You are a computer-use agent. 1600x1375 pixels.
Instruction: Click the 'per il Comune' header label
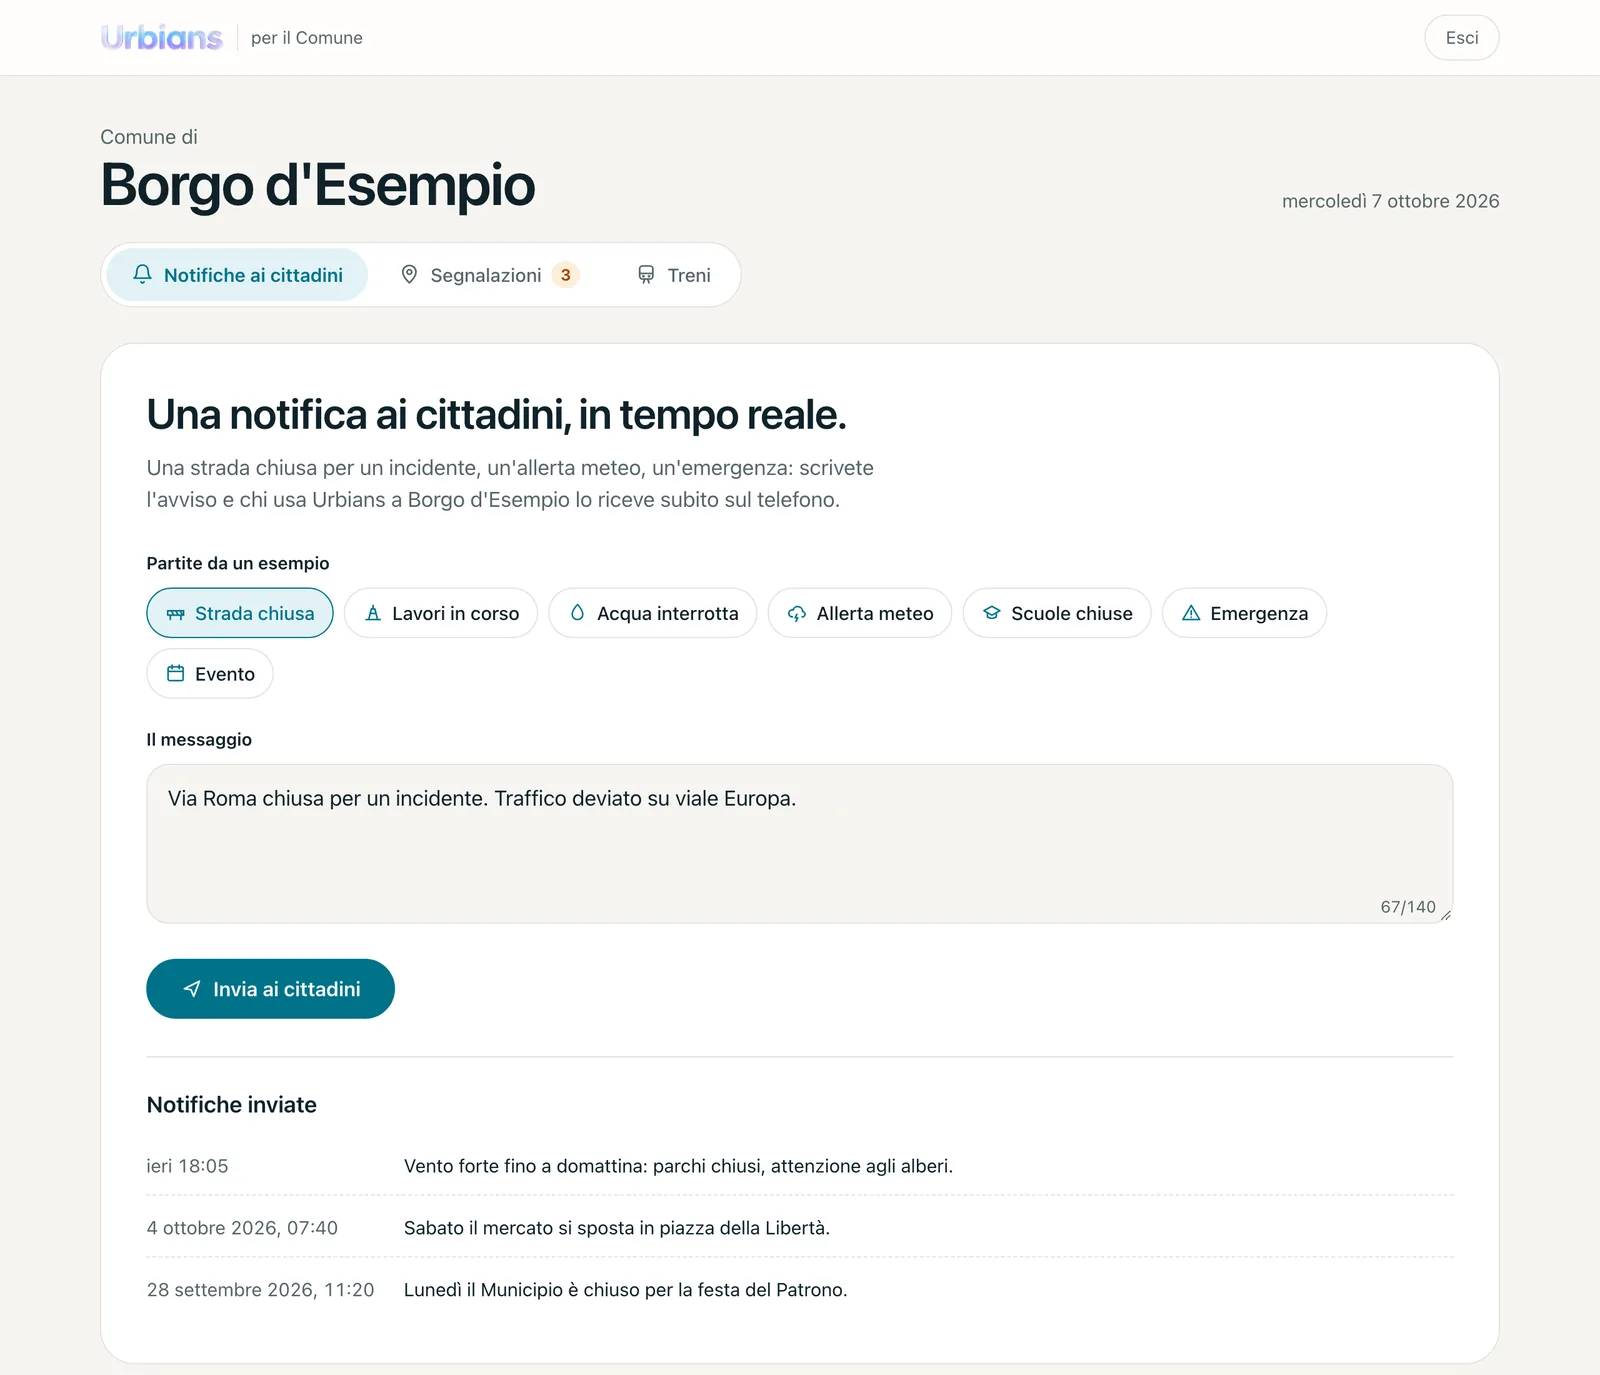point(307,38)
